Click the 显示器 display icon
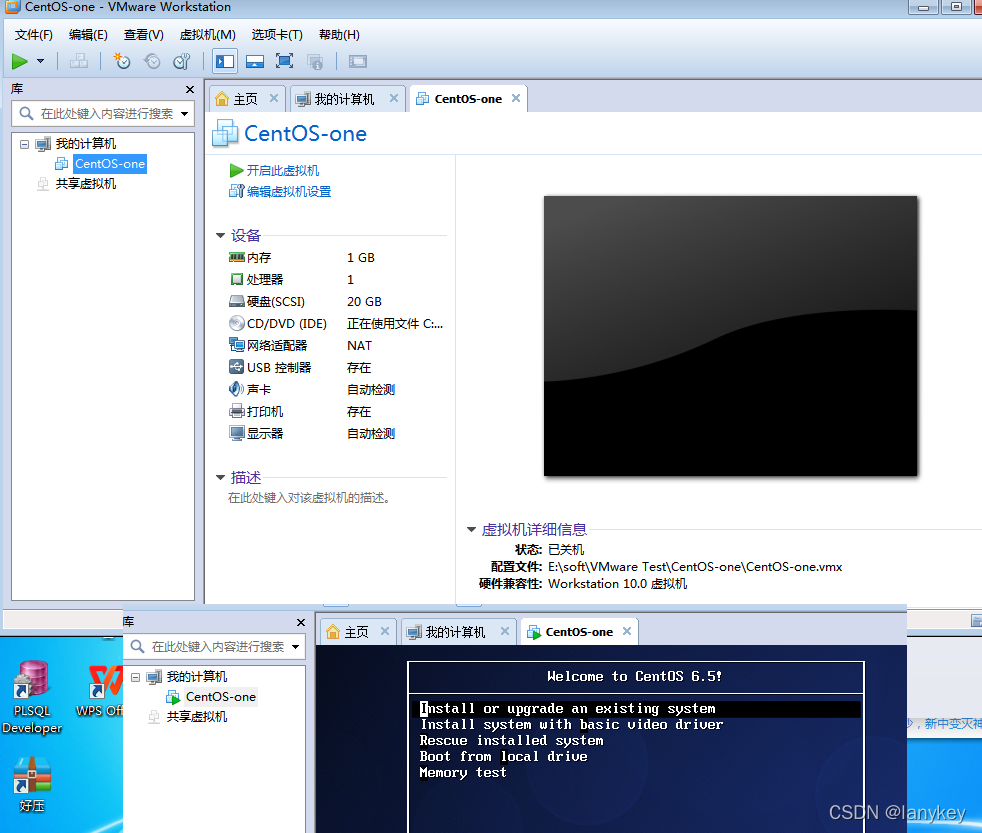 point(237,433)
